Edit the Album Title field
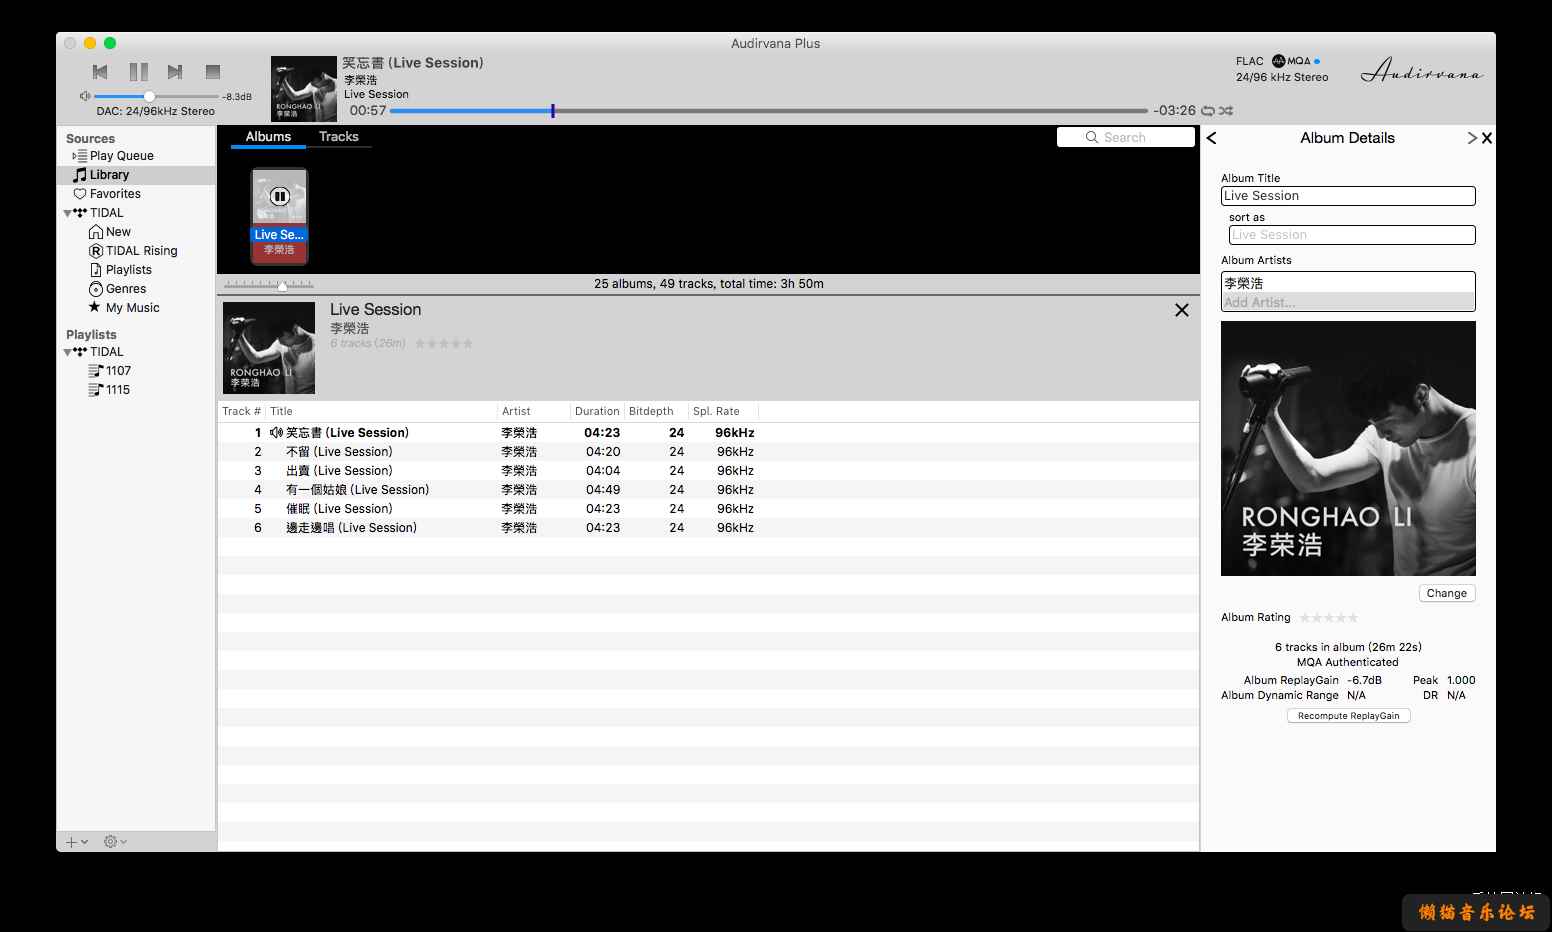This screenshot has width=1552, height=932. click(x=1348, y=196)
